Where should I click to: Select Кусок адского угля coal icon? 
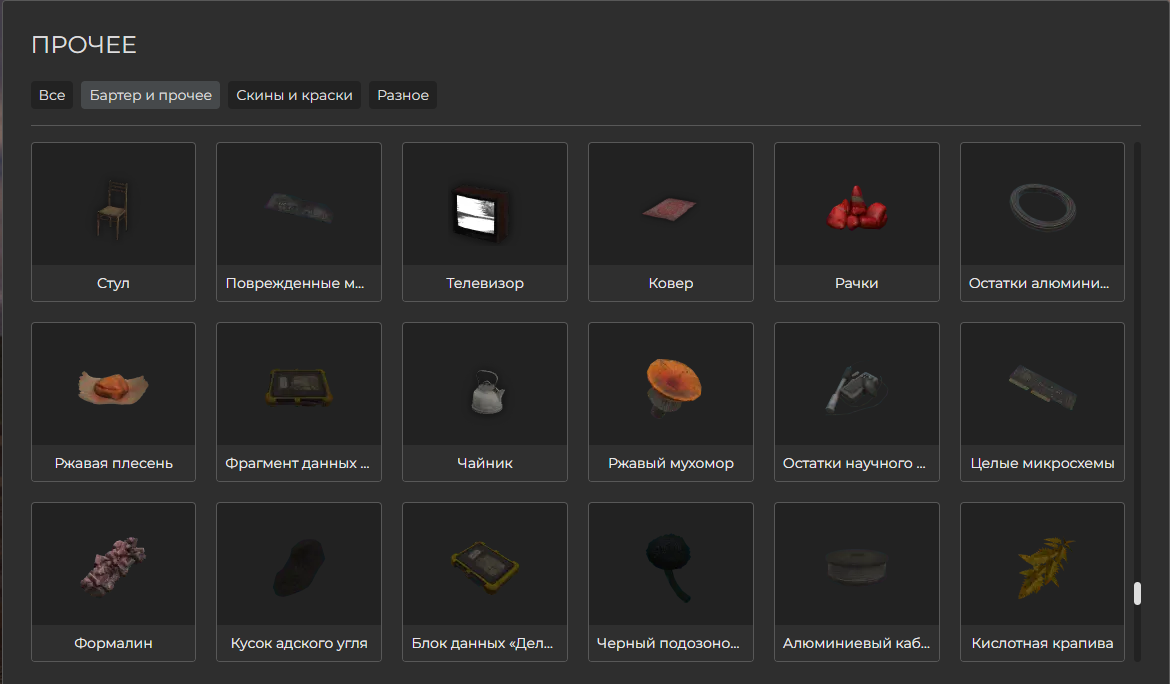tap(298, 568)
